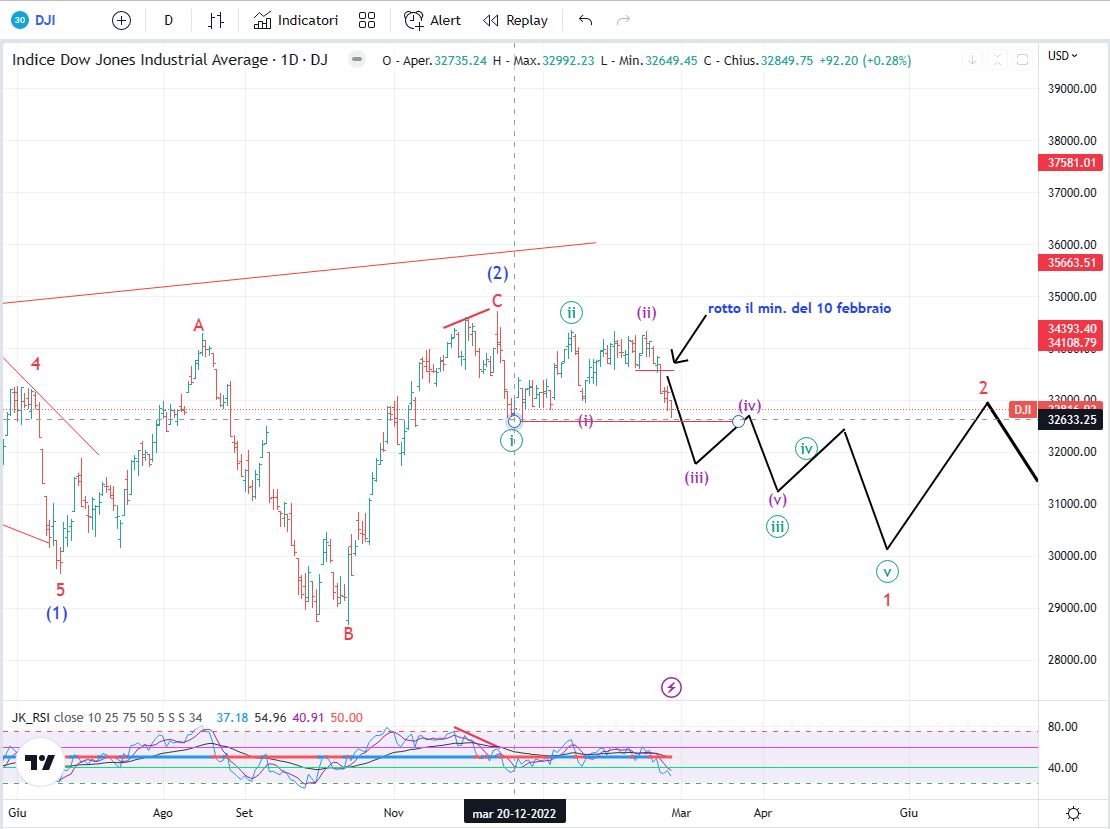Click the compare or add symbol plus icon

122,21
